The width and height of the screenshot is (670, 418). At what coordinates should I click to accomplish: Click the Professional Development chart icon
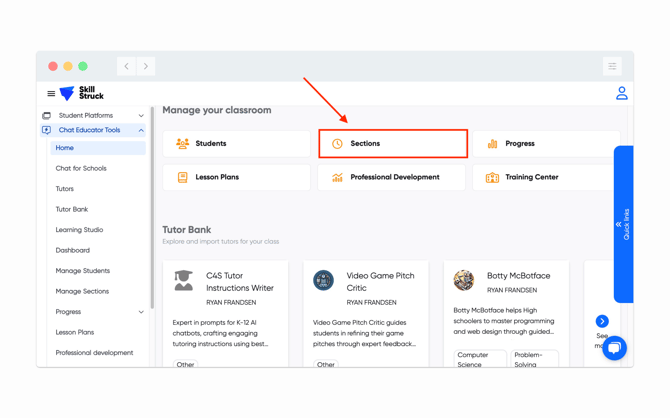click(x=337, y=177)
